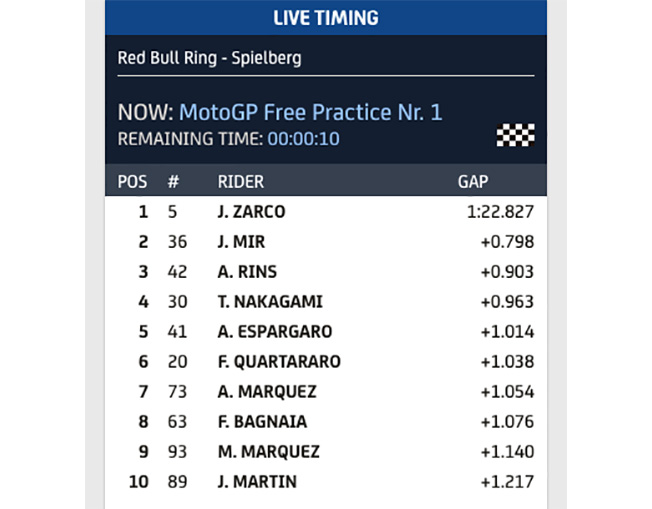Viewport: 652px width, 509px height.
Task: Click A. MARQUEZ in position 7
Action: coord(267,391)
